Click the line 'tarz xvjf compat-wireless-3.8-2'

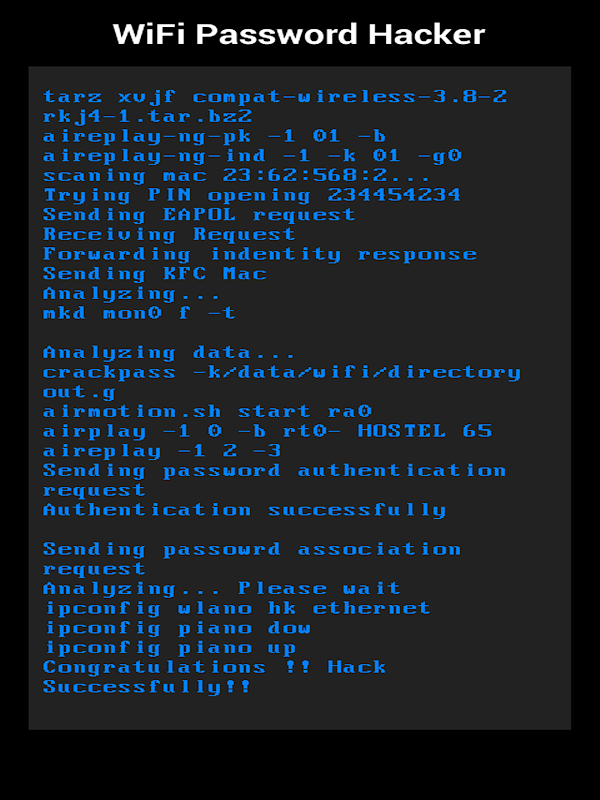pyautogui.click(x=275, y=96)
